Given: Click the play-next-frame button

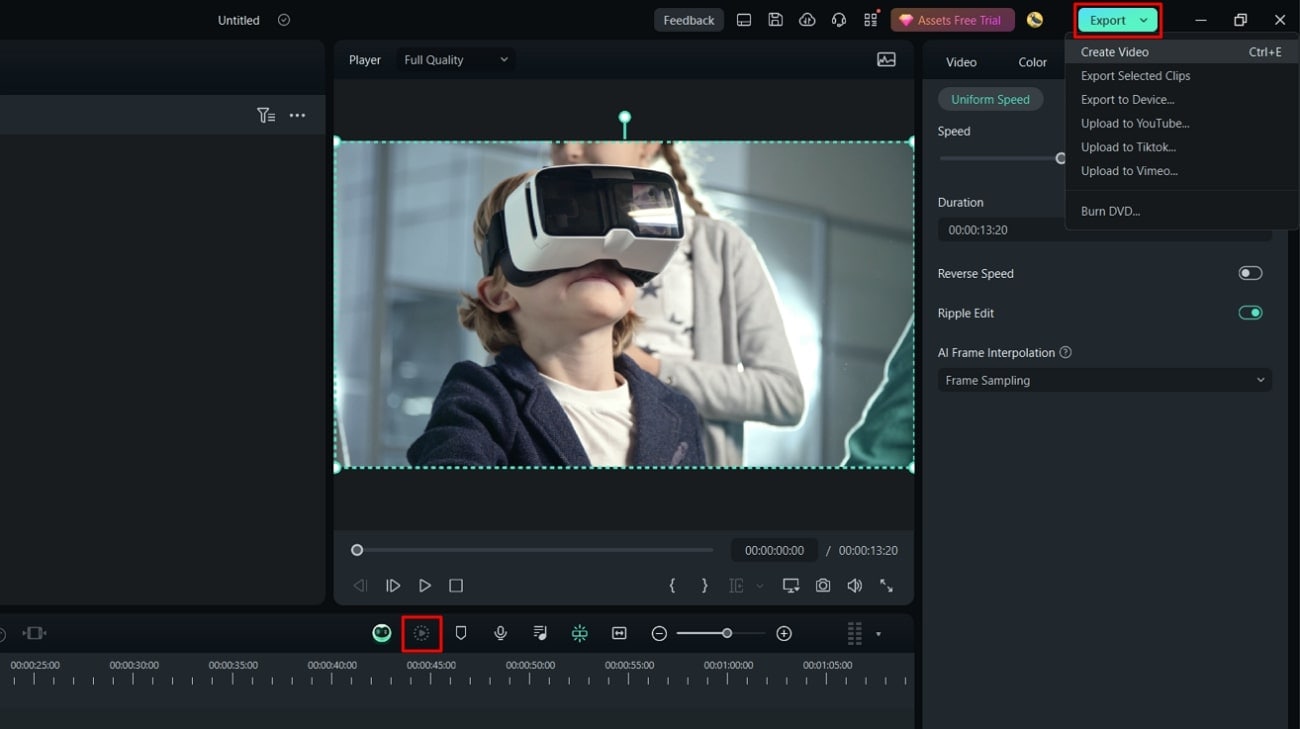Looking at the screenshot, I should pyautogui.click(x=393, y=586).
